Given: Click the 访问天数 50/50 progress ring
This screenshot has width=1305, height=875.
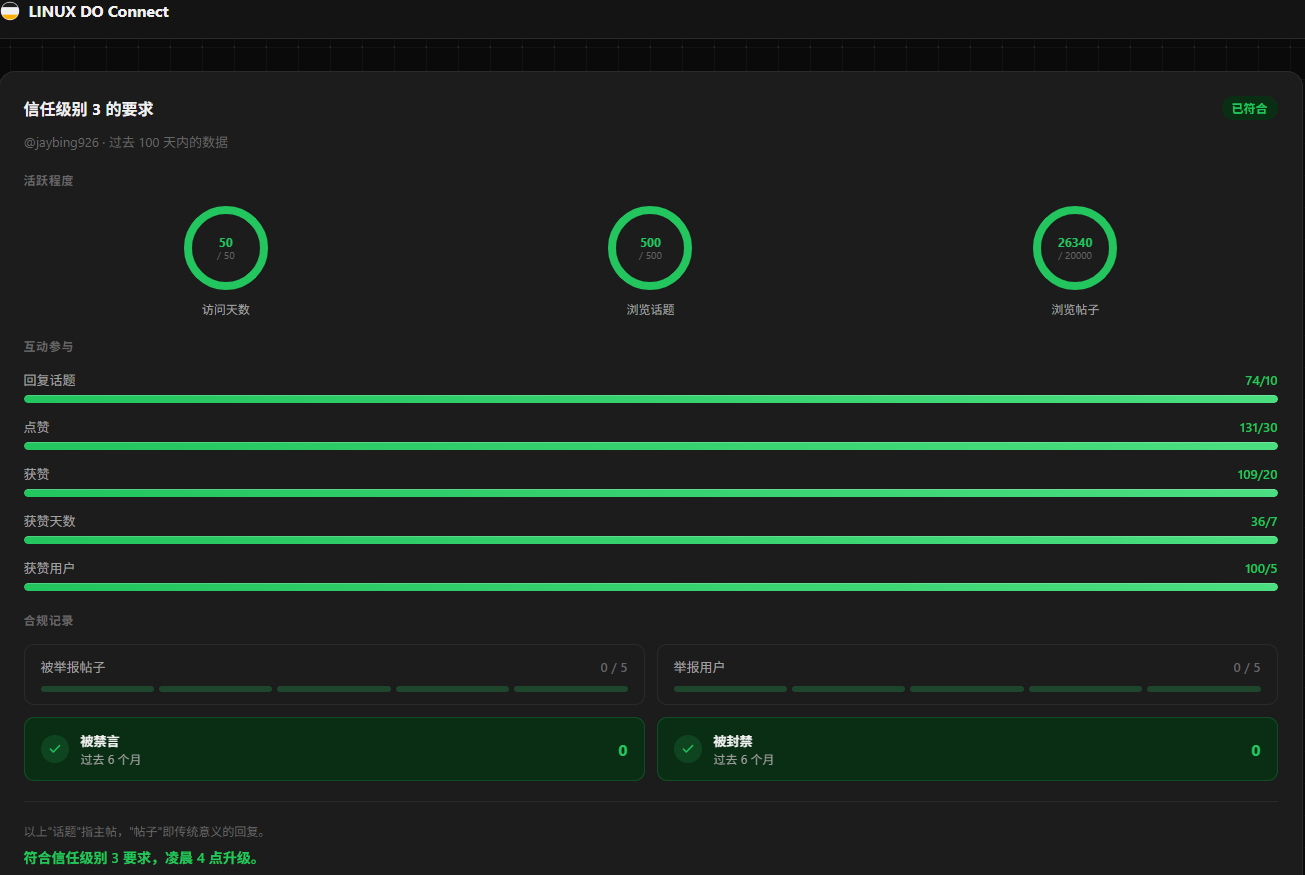Looking at the screenshot, I should coord(226,248).
